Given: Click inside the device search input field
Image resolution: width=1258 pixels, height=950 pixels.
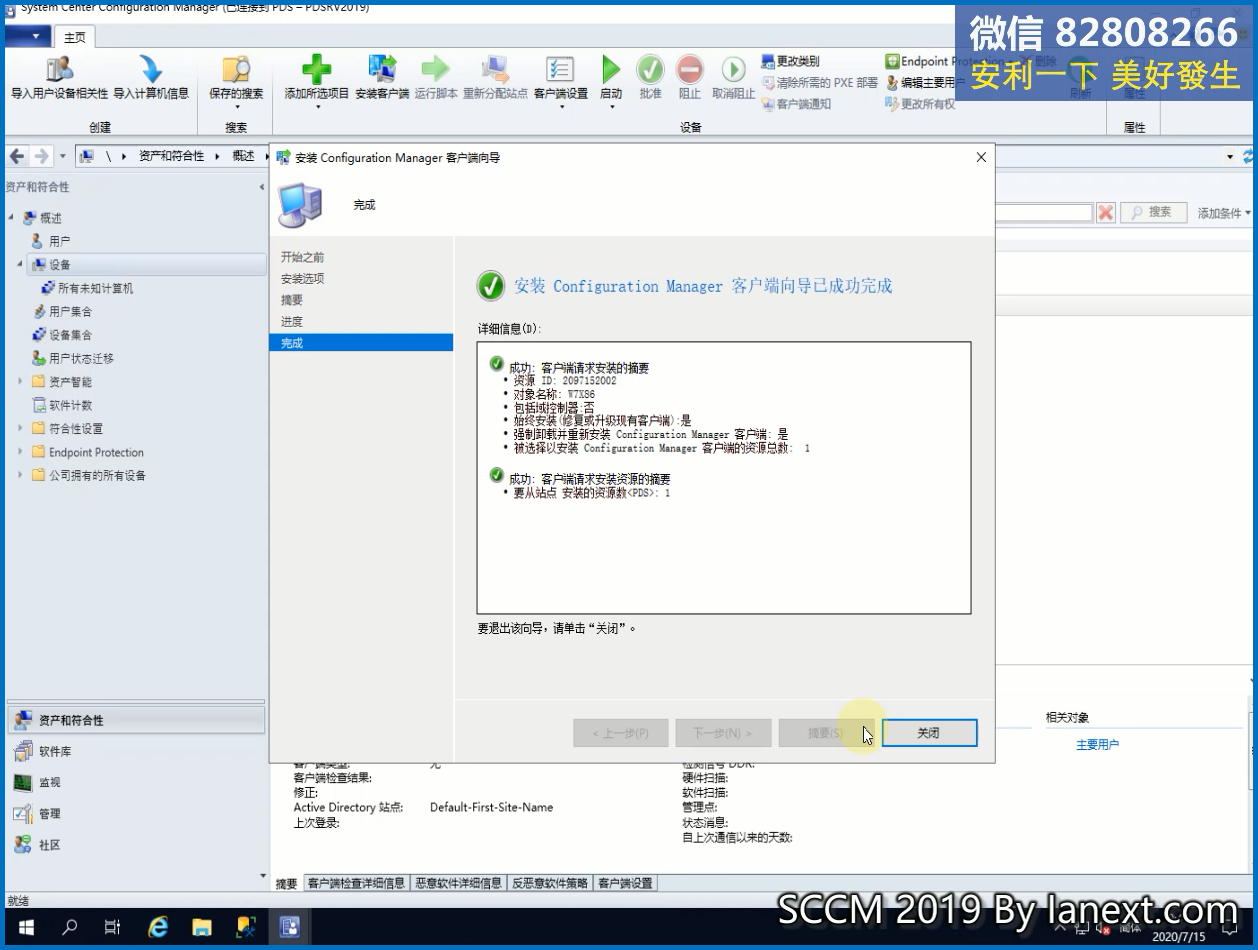Looking at the screenshot, I should click(x=1042, y=213).
